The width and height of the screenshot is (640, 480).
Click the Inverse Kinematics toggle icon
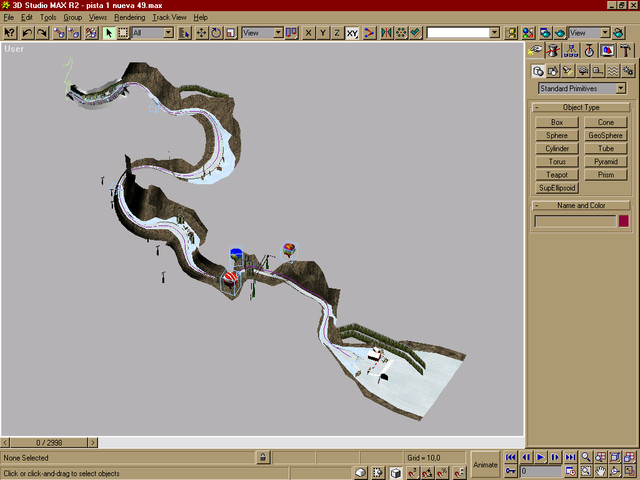[369, 33]
